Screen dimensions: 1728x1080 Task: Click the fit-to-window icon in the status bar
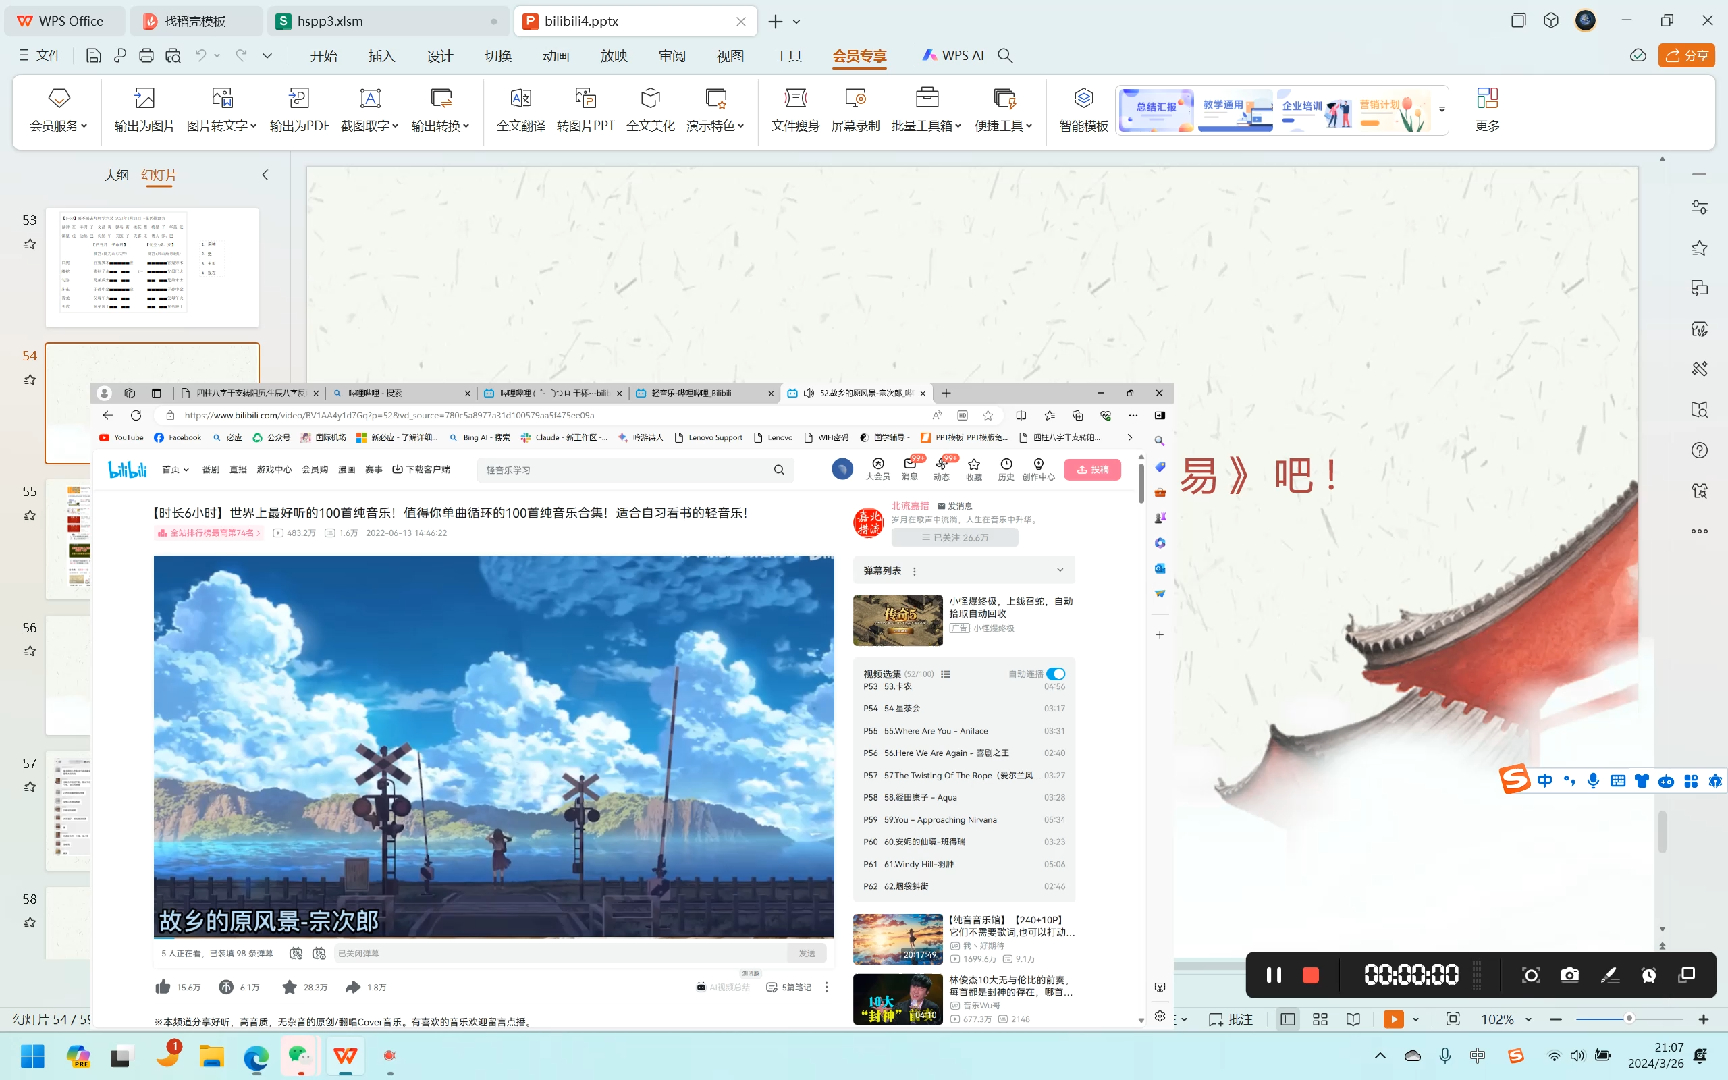coord(1453,1019)
